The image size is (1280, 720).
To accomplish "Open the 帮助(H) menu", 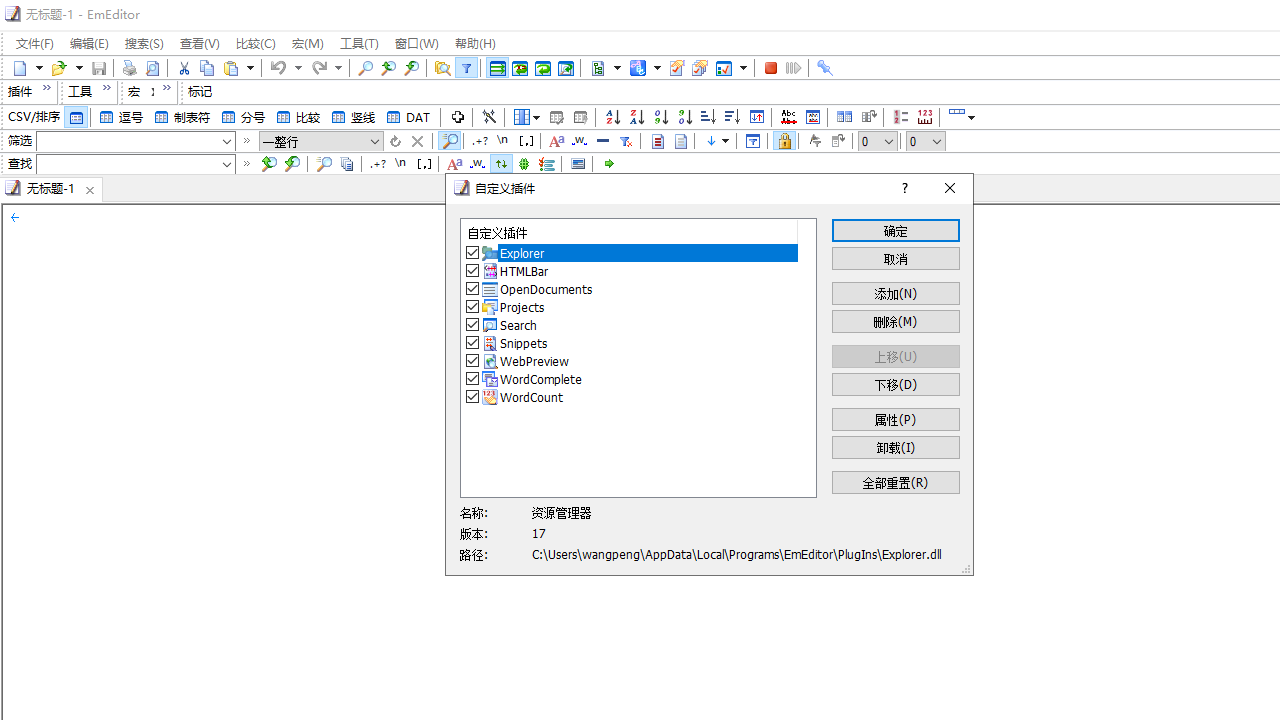I will [x=475, y=43].
